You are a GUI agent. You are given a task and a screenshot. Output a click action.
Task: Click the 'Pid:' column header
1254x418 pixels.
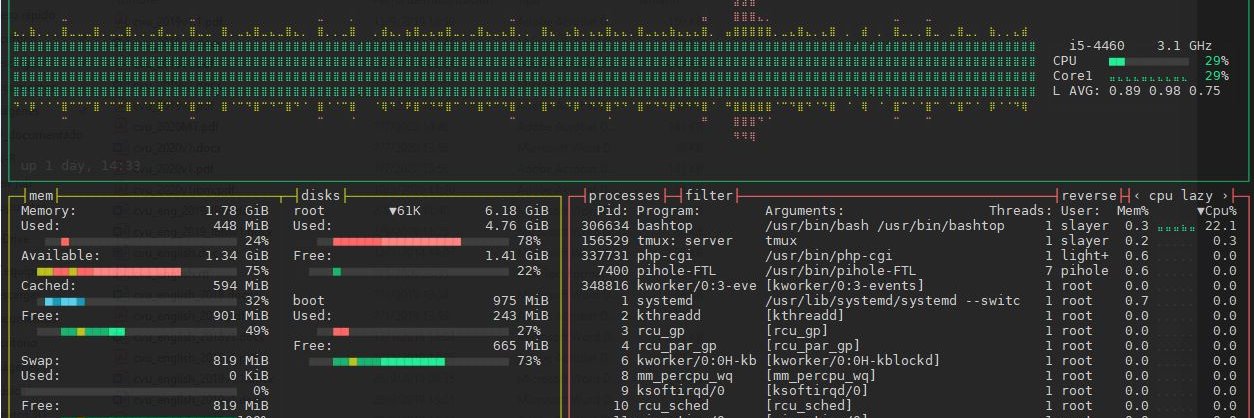click(x=612, y=211)
